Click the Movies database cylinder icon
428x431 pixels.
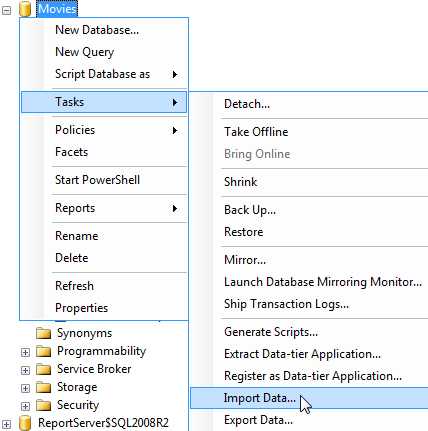[25, 9]
